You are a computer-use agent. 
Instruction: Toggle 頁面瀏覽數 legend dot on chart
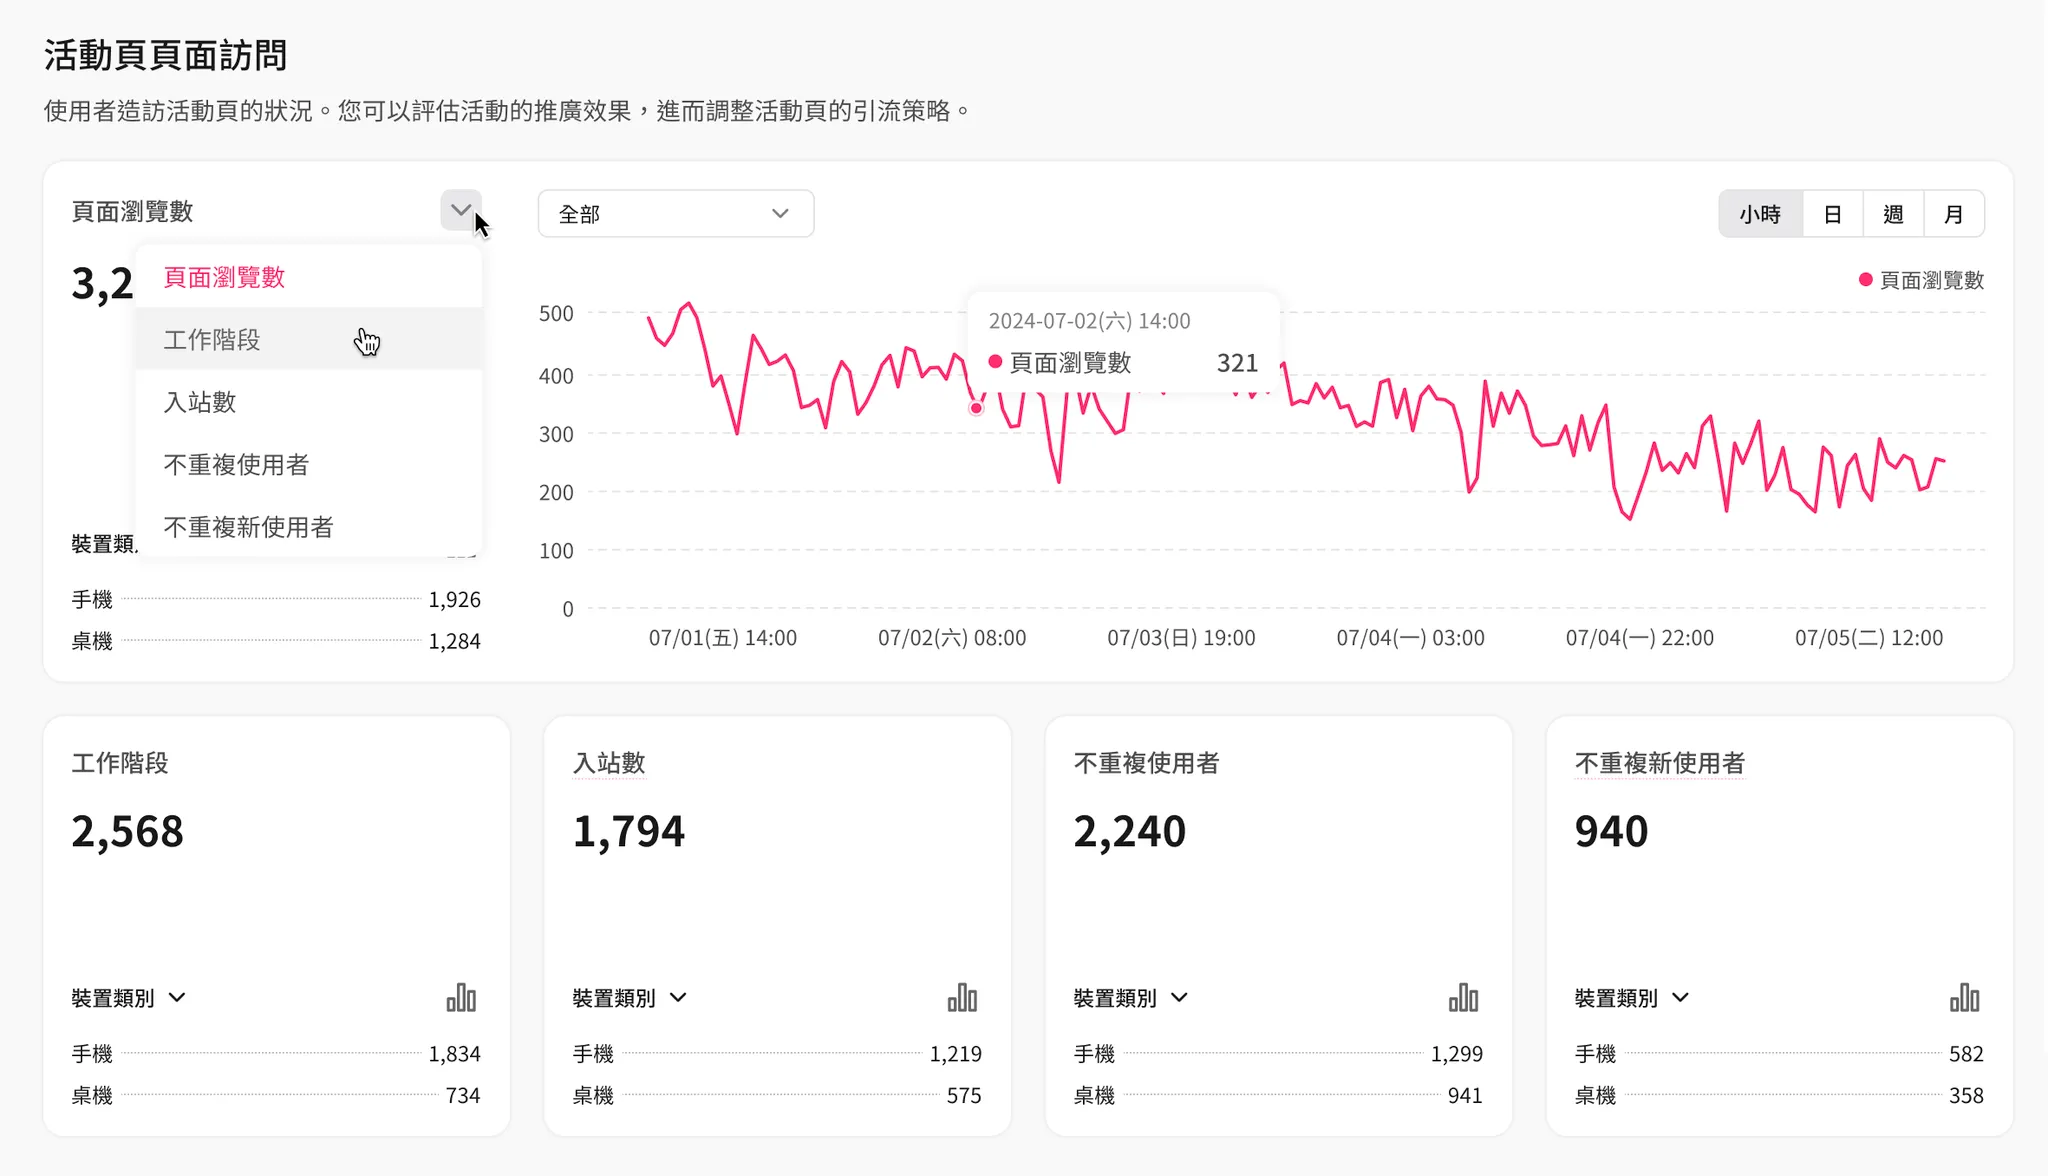coord(1865,280)
